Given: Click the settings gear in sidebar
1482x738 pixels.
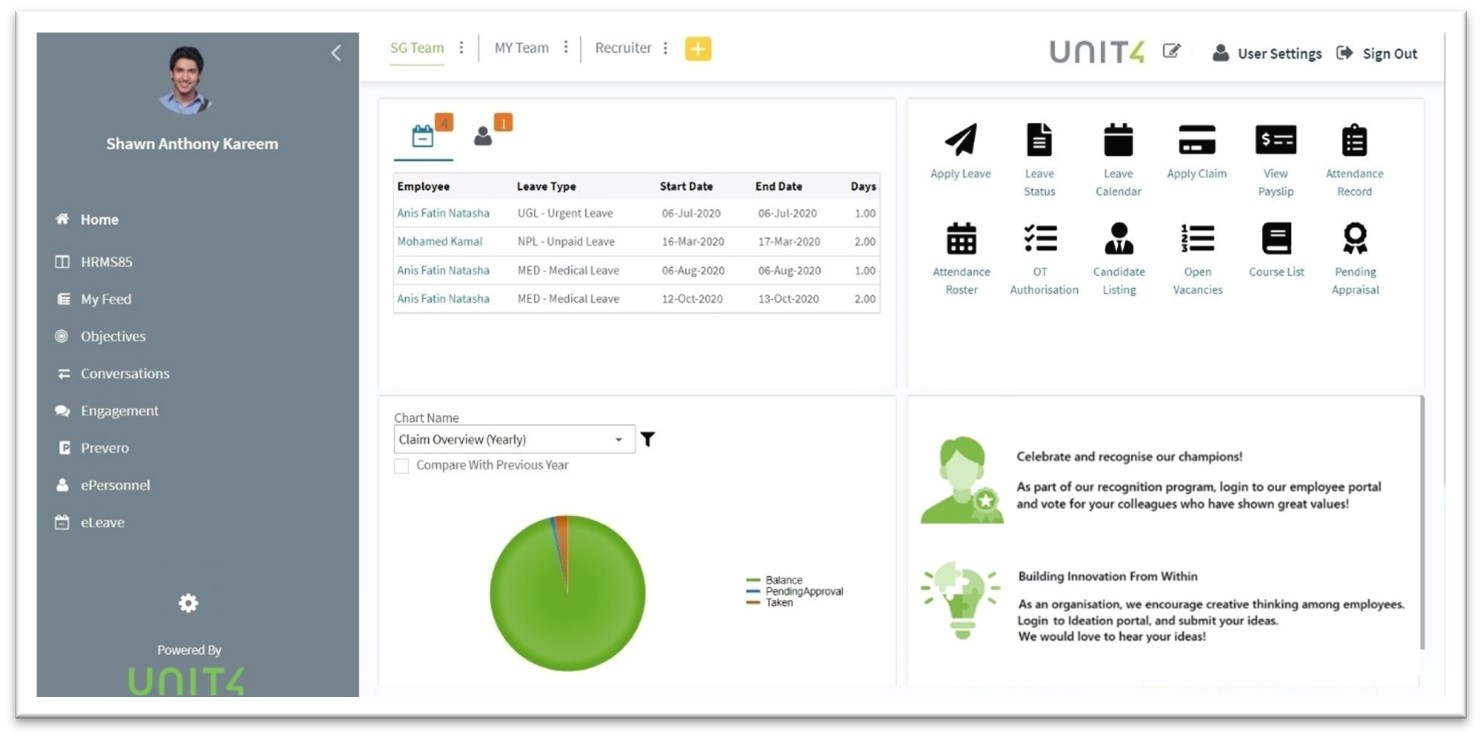Looking at the screenshot, I should click(188, 603).
